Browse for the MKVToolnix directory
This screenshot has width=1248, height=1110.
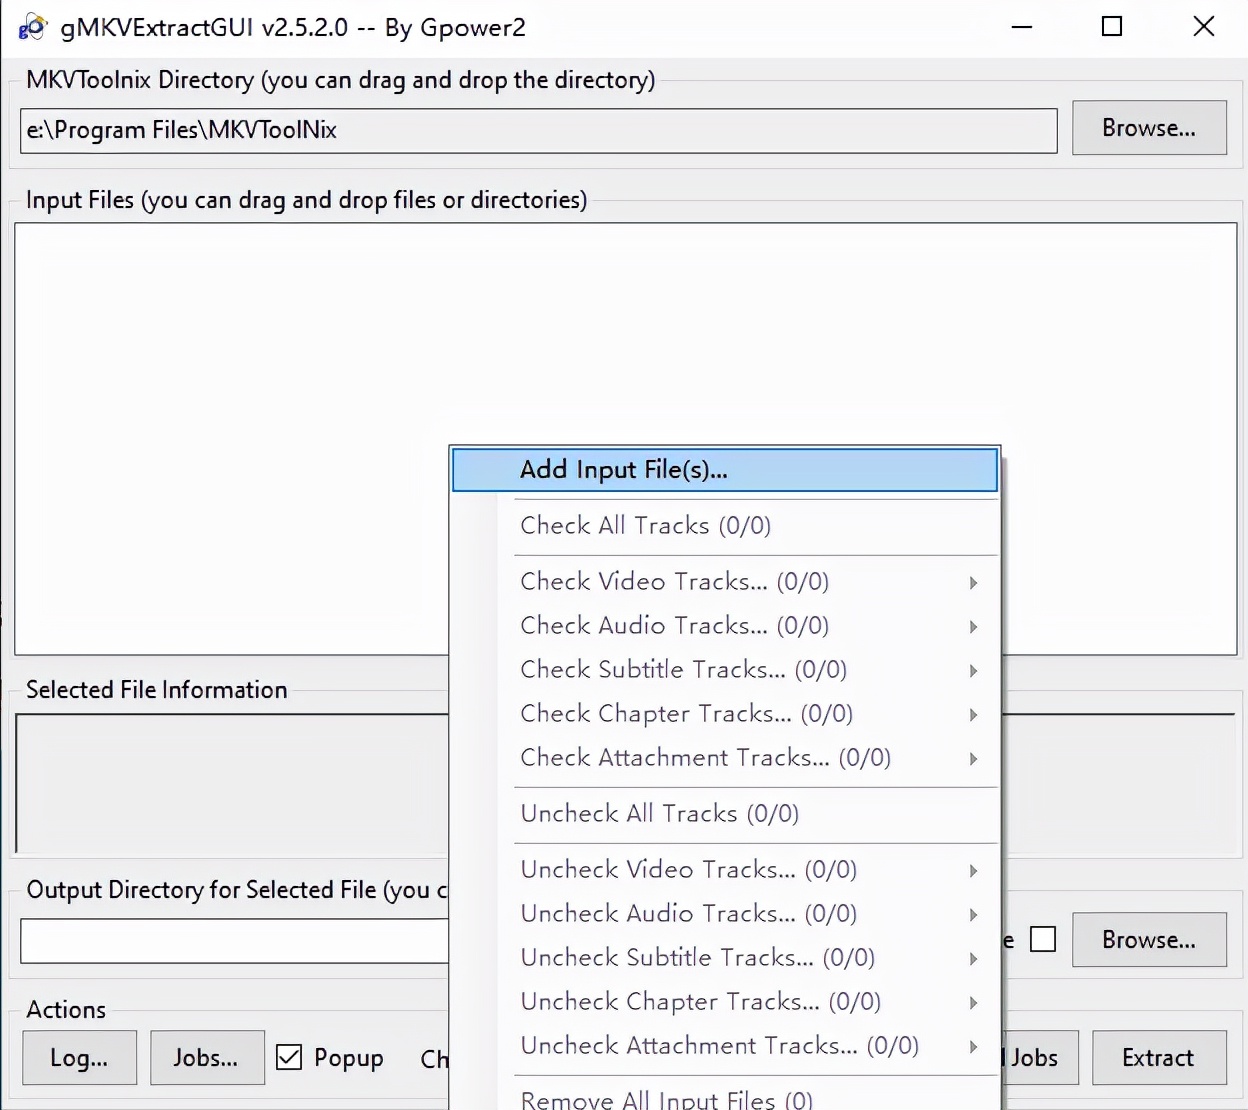[x=1149, y=128]
